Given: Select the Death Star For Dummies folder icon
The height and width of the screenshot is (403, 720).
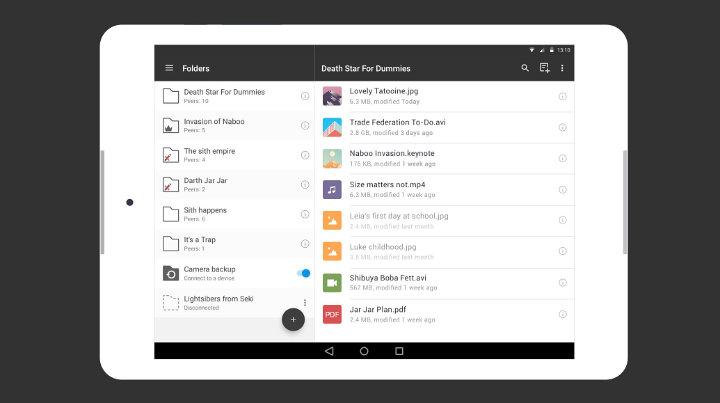Looking at the screenshot, I should 171,96.
